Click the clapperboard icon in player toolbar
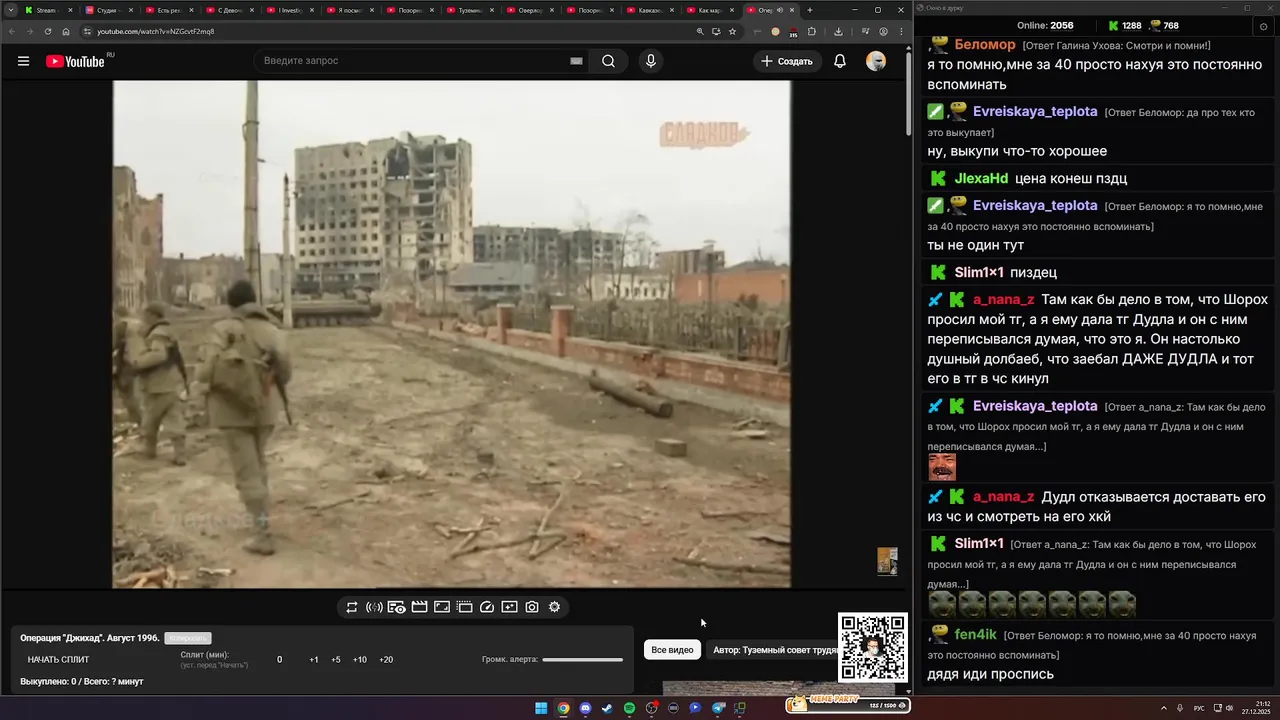The height and width of the screenshot is (720, 1280). point(419,607)
